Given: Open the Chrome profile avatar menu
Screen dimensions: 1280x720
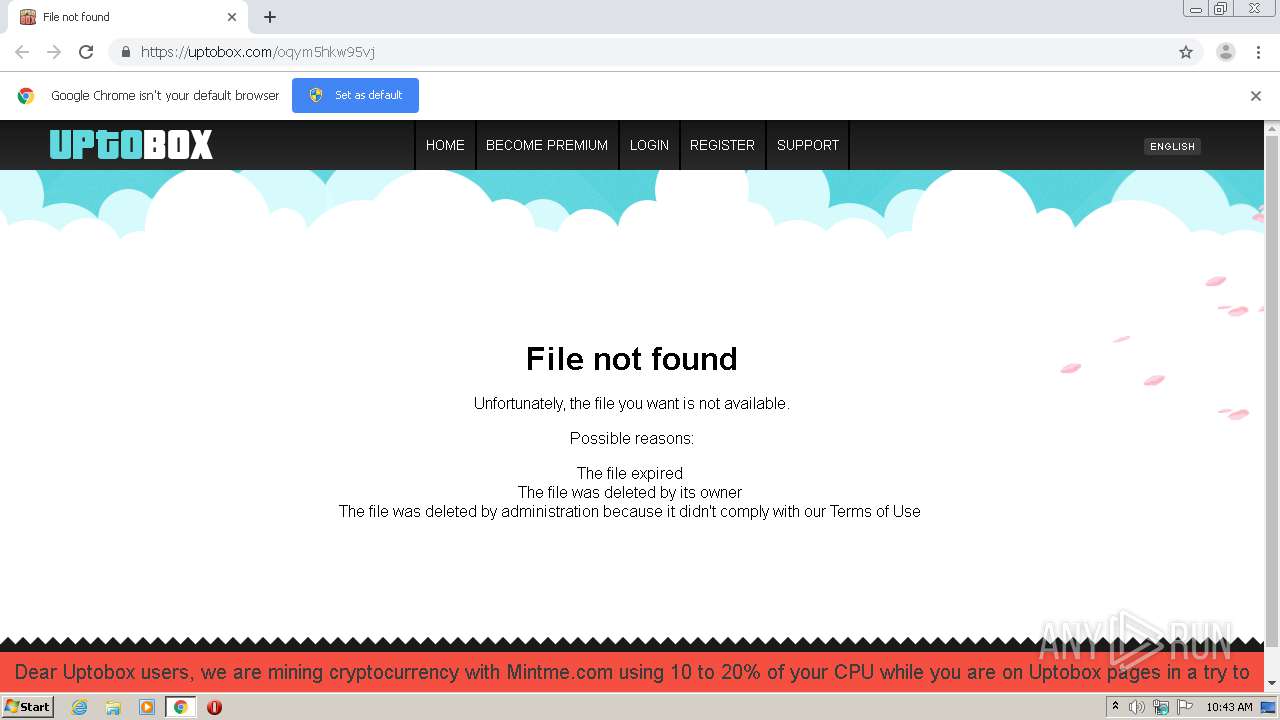Looking at the screenshot, I should 1226,52.
